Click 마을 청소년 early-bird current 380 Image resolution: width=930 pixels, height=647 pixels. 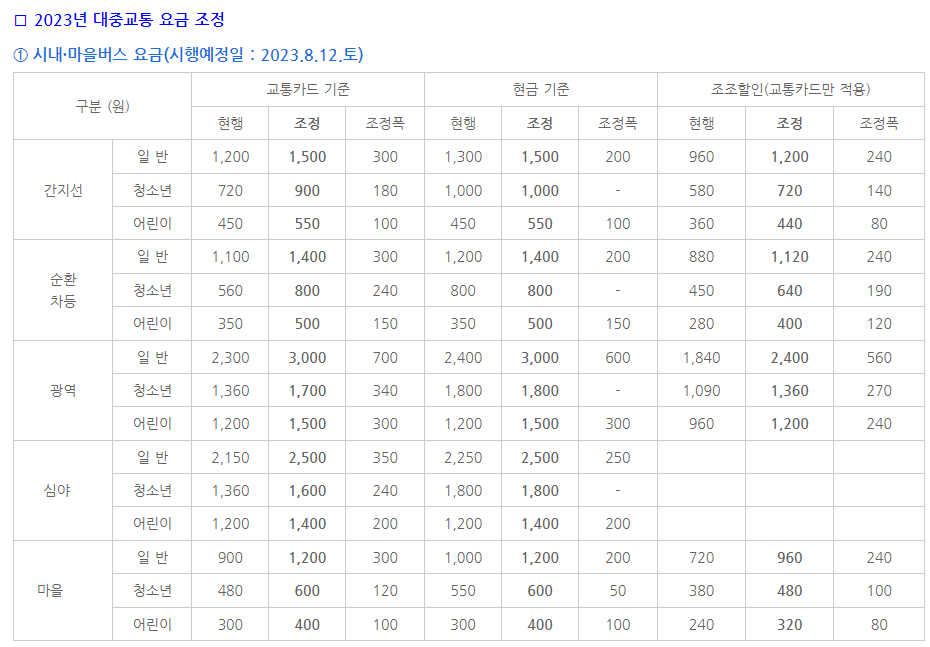tap(701, 591)
